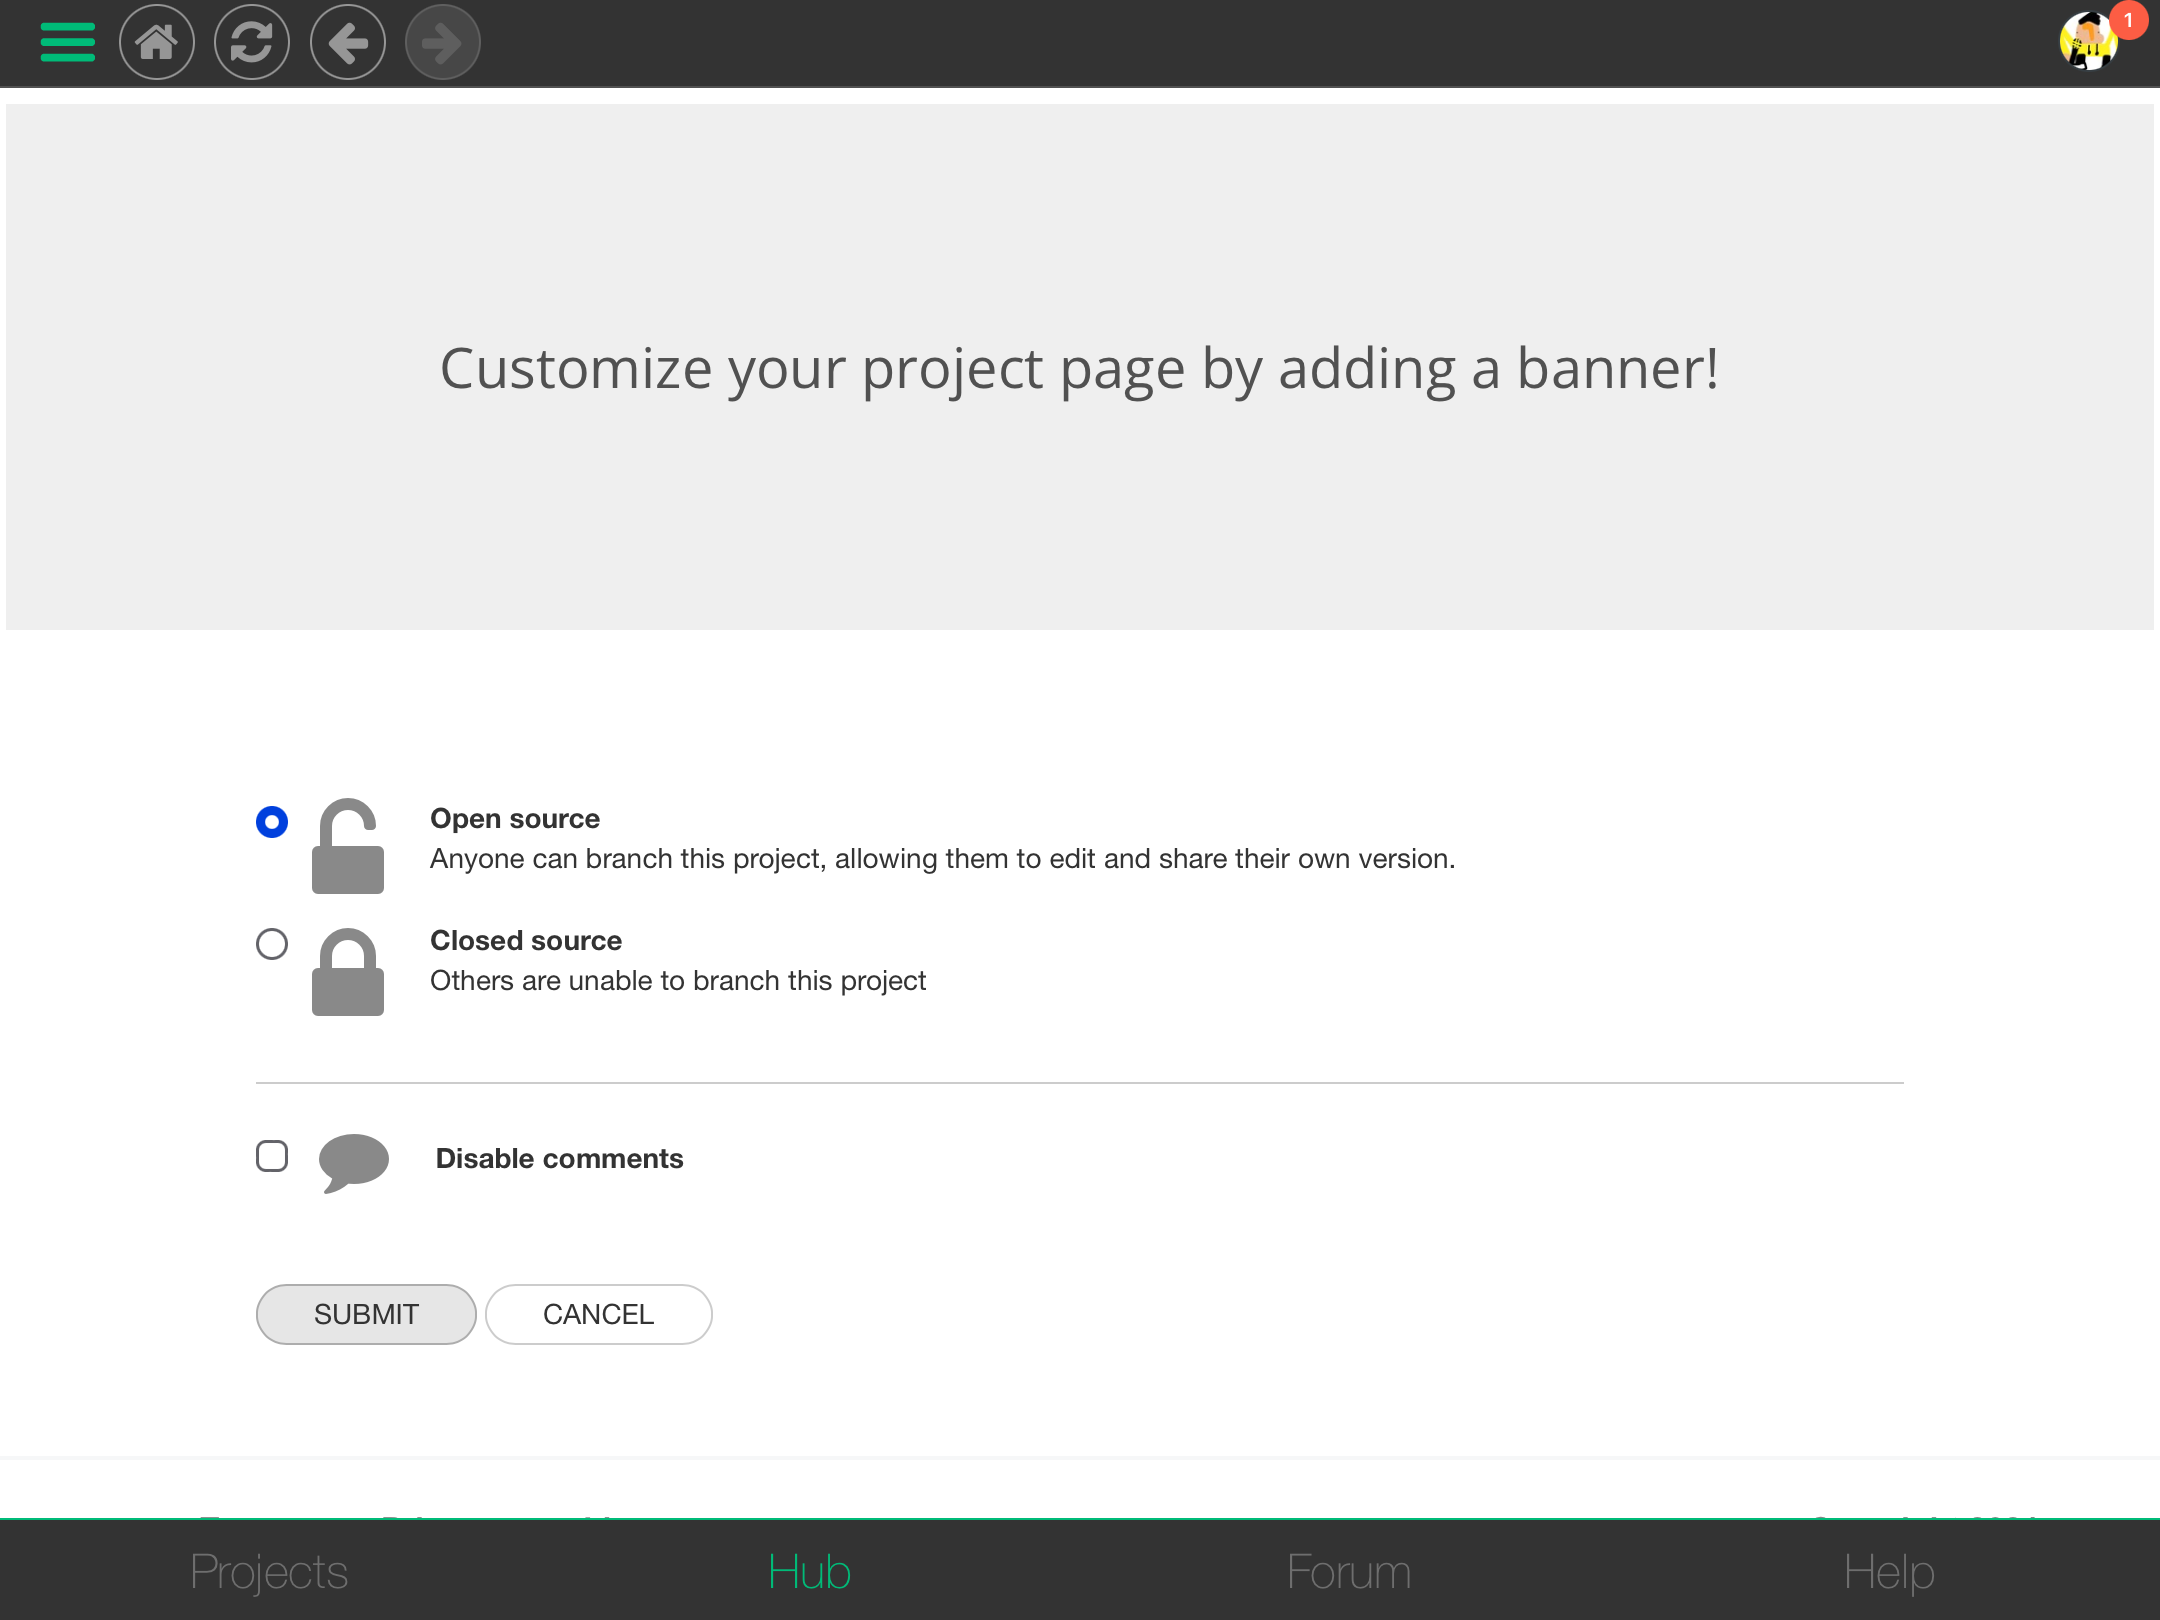The width and height of the screenshot is (2160, 1620).
Task: Open the Forum tab
Action: [x=1349, y=1572]
